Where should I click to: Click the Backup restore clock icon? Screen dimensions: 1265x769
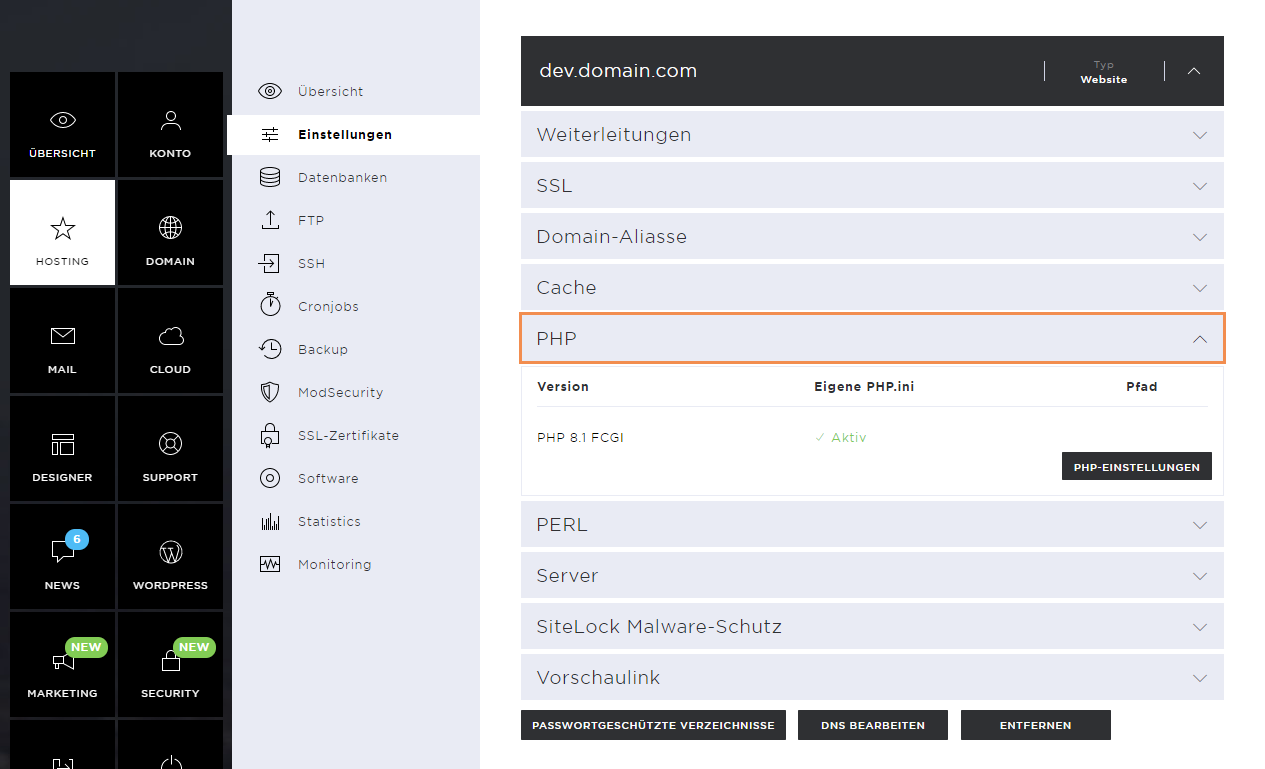point(270,349)
